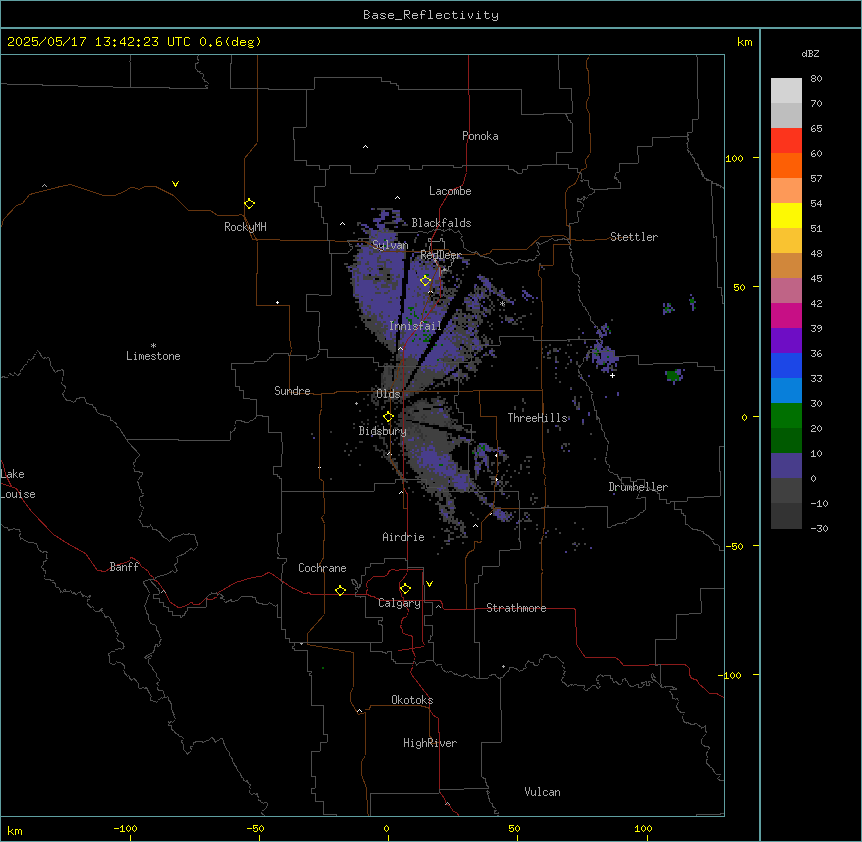Click the Cochrane city label
Screen dimensions: 862x842
coord(322,568)
